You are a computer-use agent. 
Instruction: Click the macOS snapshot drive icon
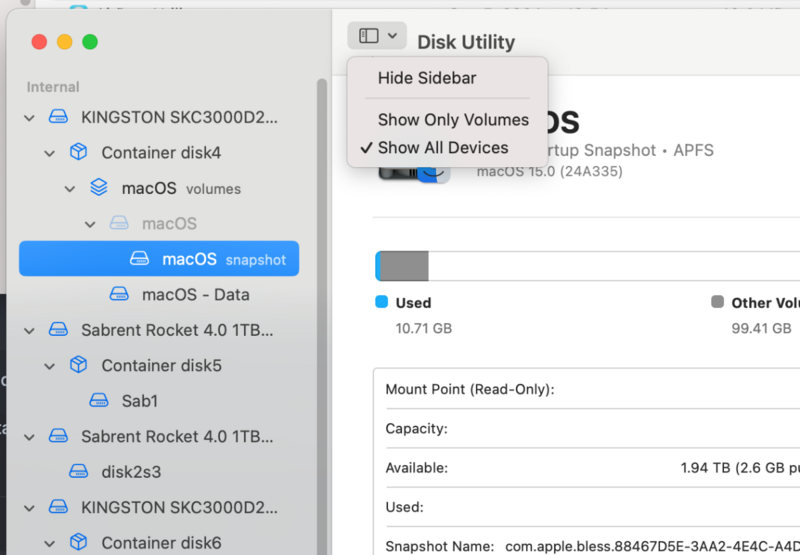(x=139, y=258)
